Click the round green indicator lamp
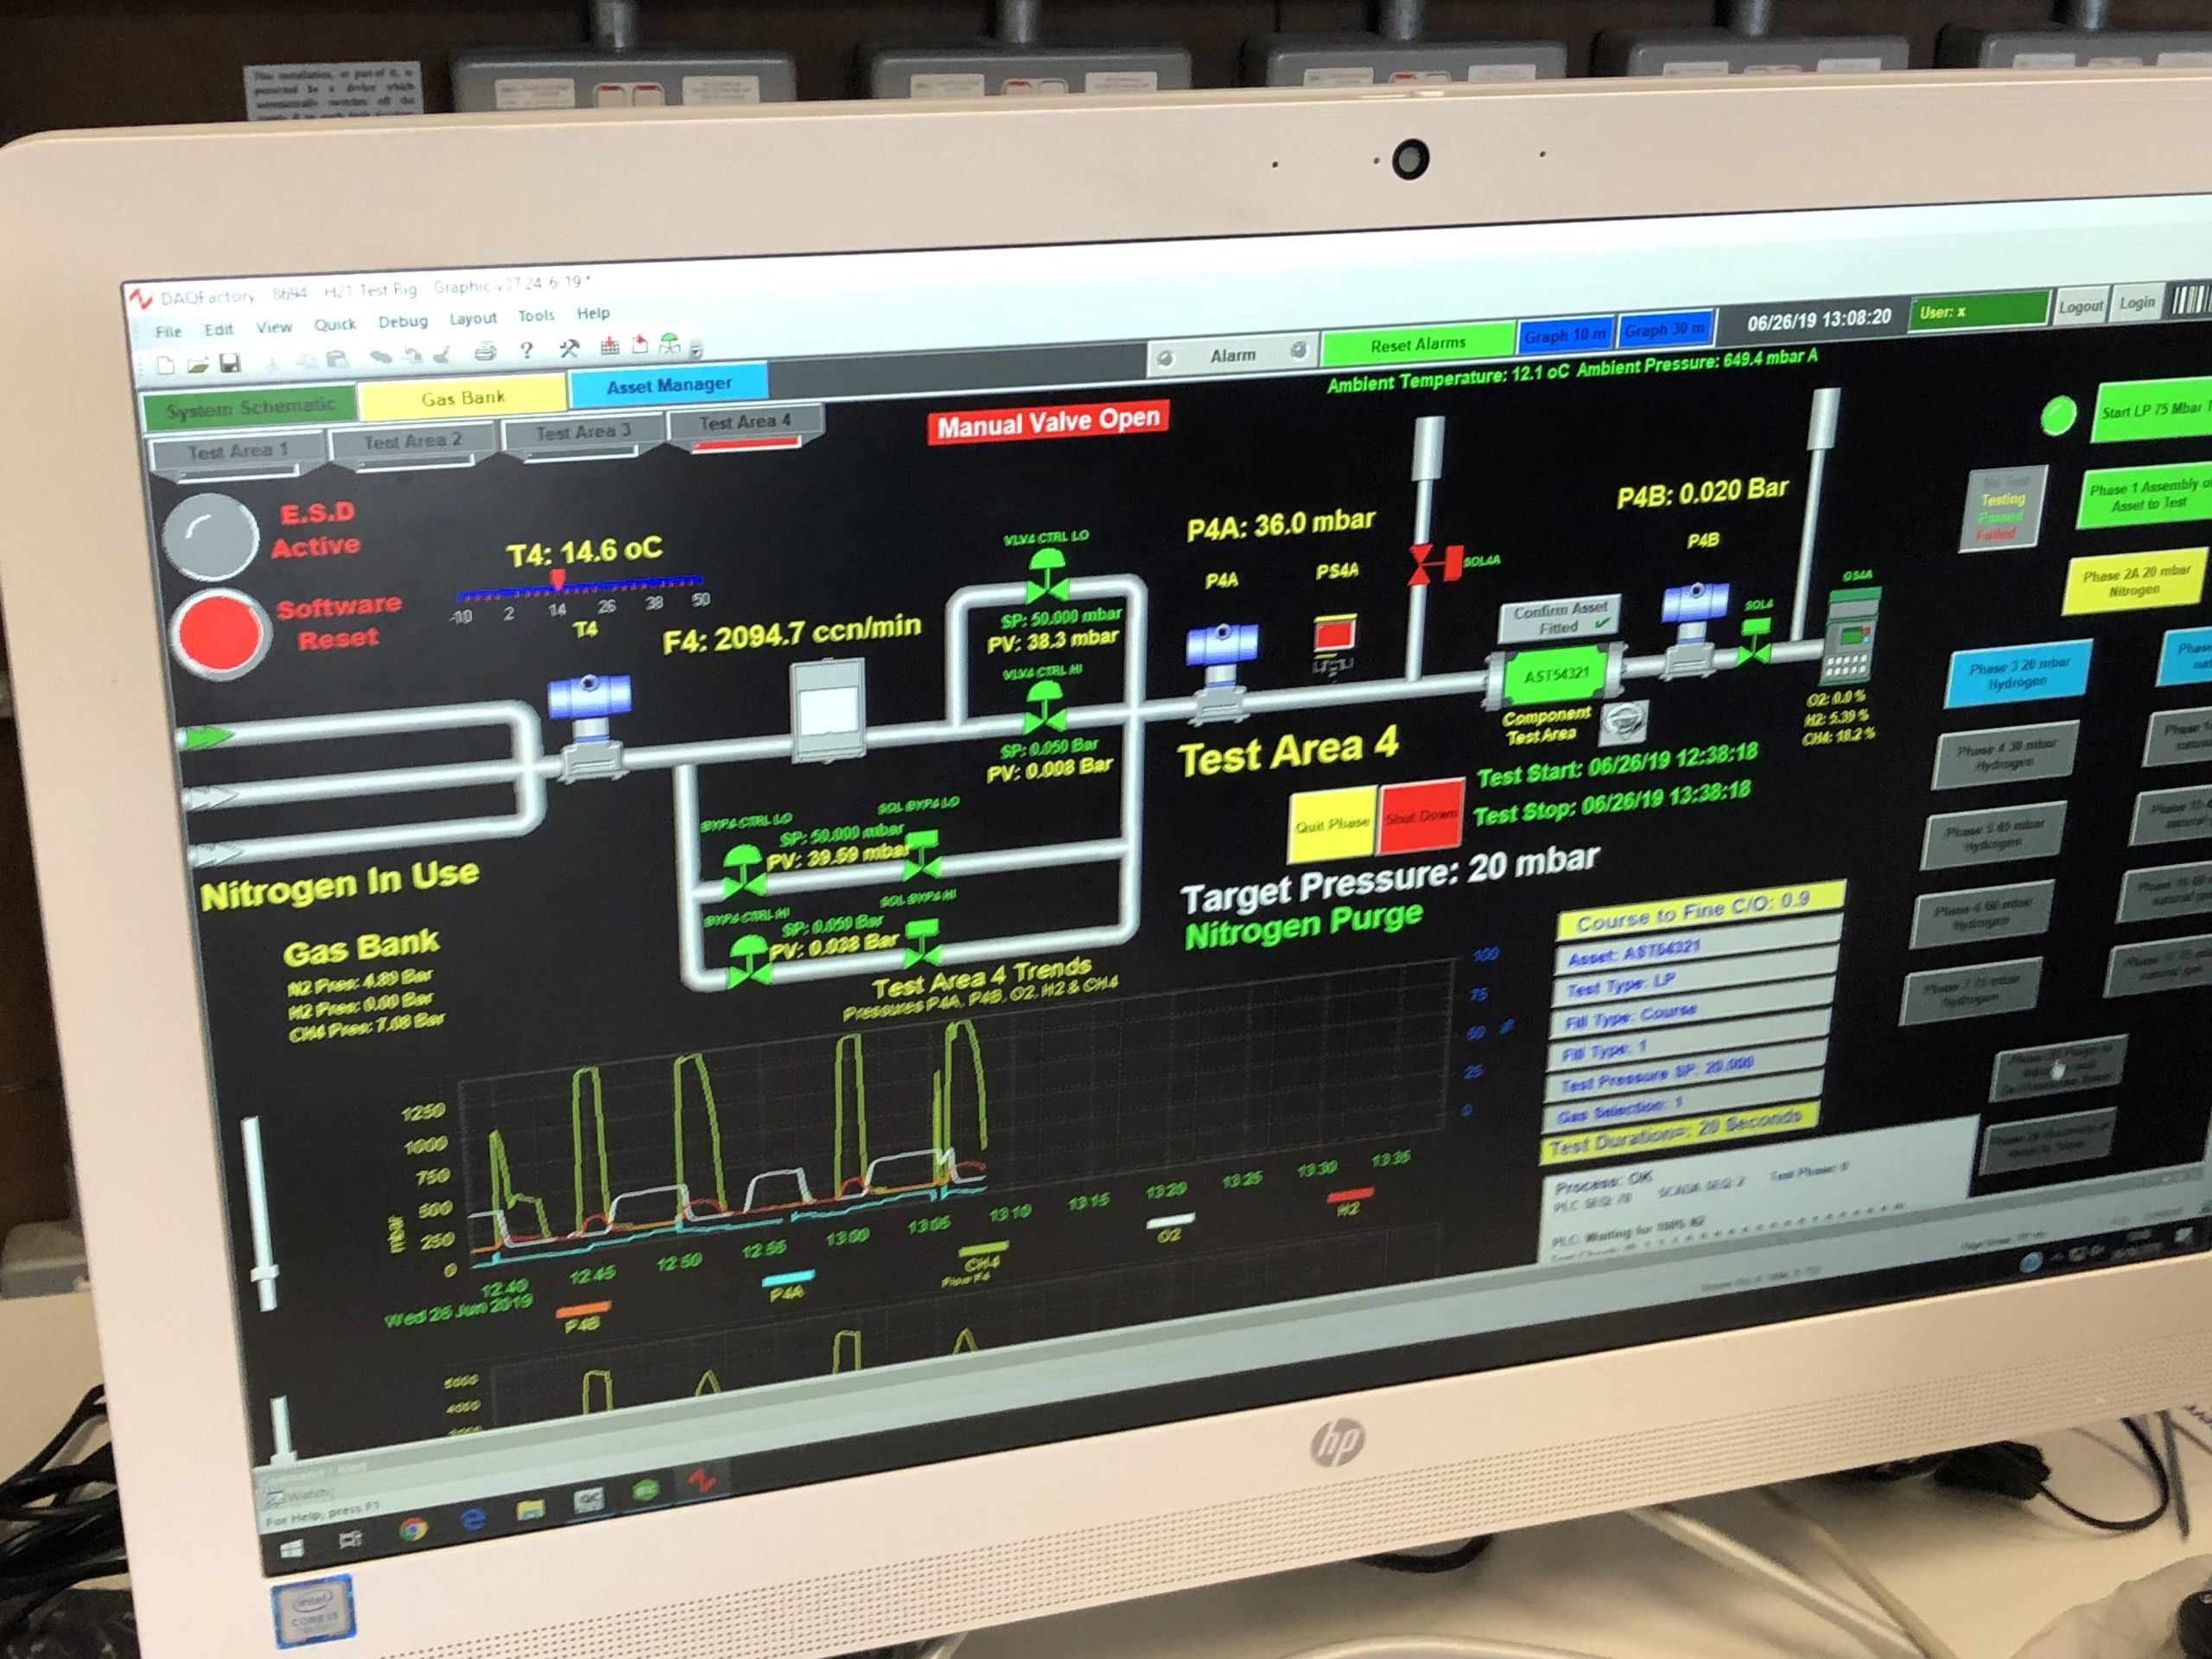 [2057, 416]
